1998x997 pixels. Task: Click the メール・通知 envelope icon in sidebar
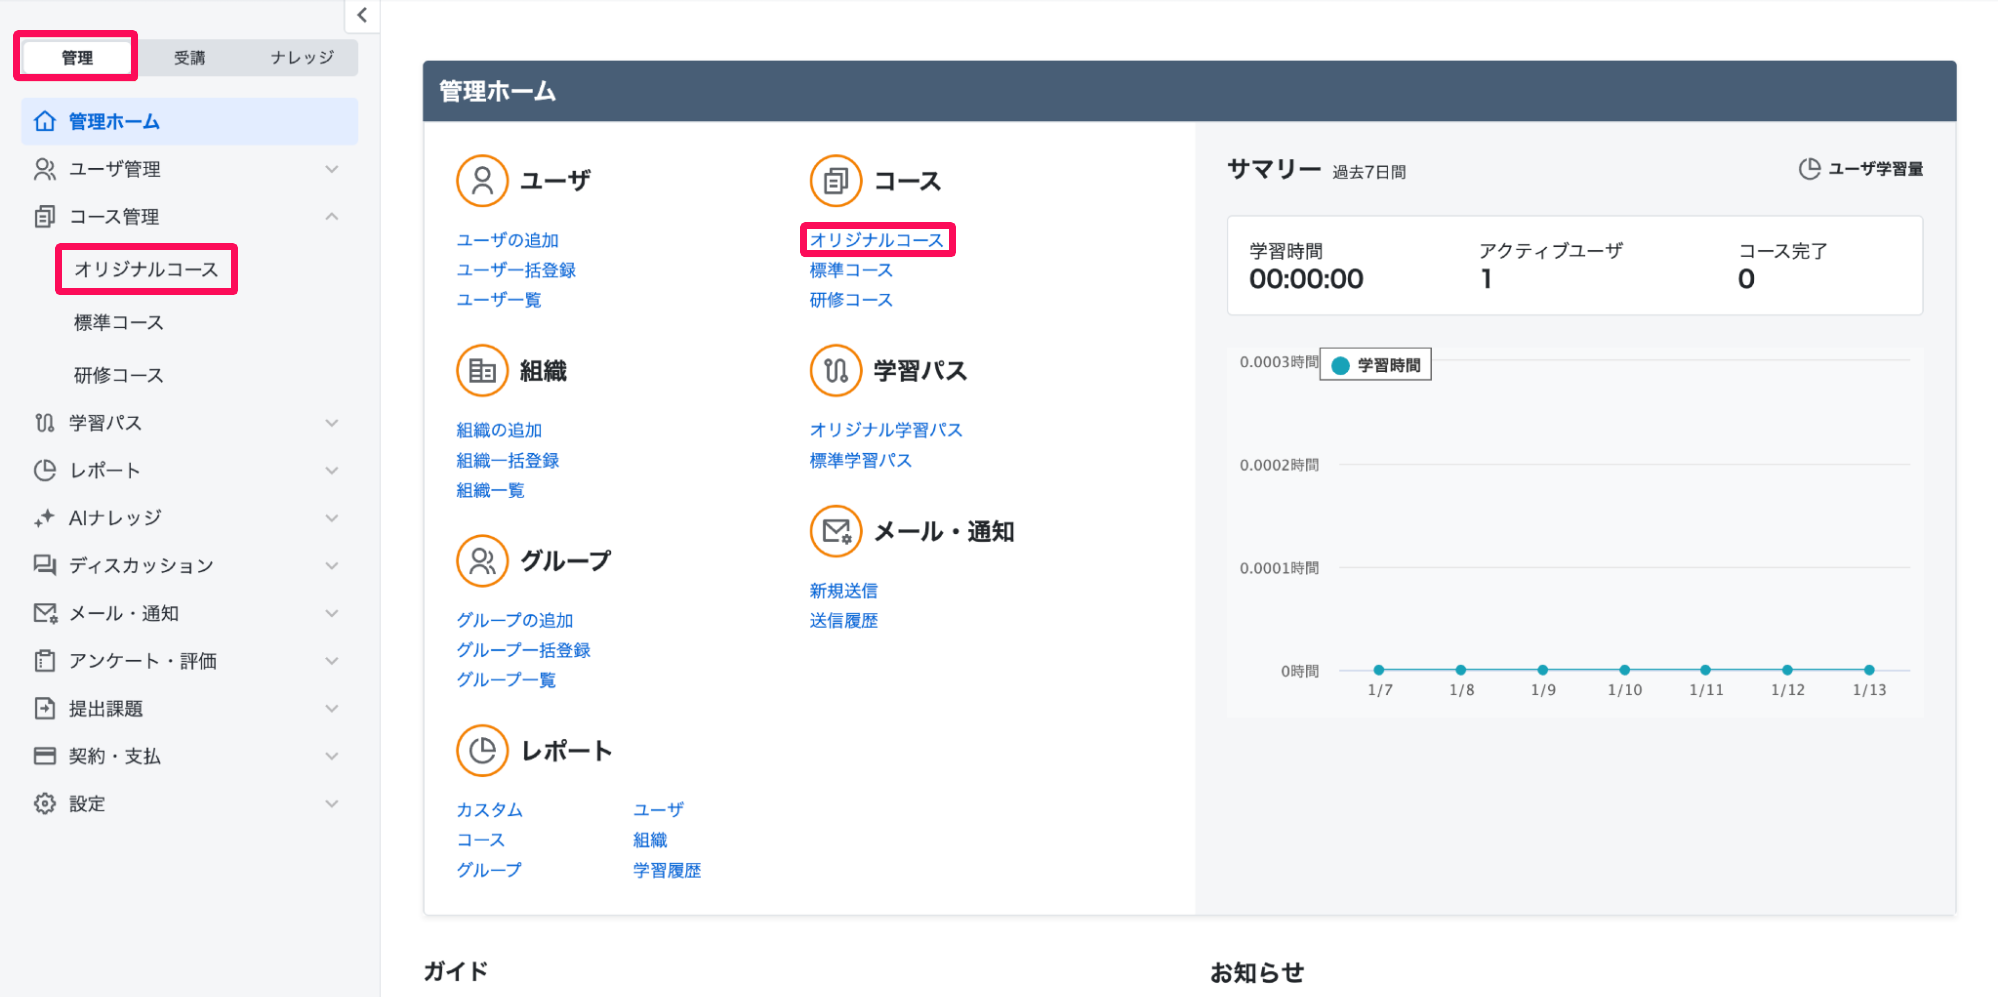coord(45,613)
